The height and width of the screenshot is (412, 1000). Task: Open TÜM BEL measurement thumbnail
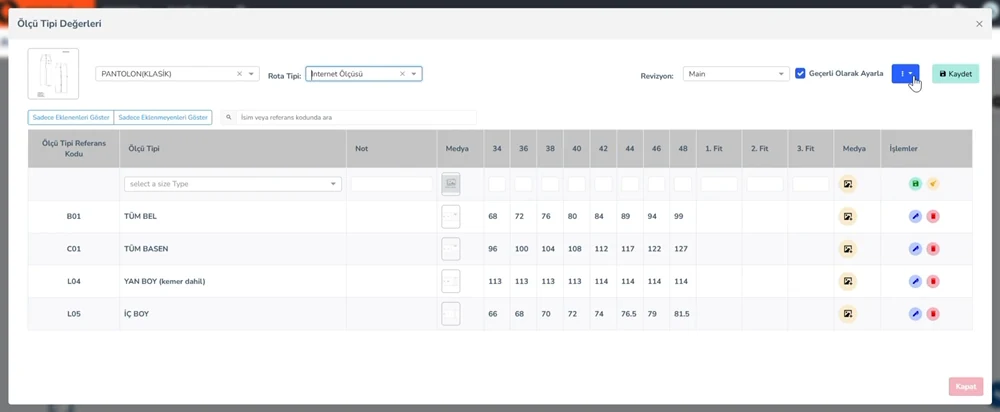[451, 217]
